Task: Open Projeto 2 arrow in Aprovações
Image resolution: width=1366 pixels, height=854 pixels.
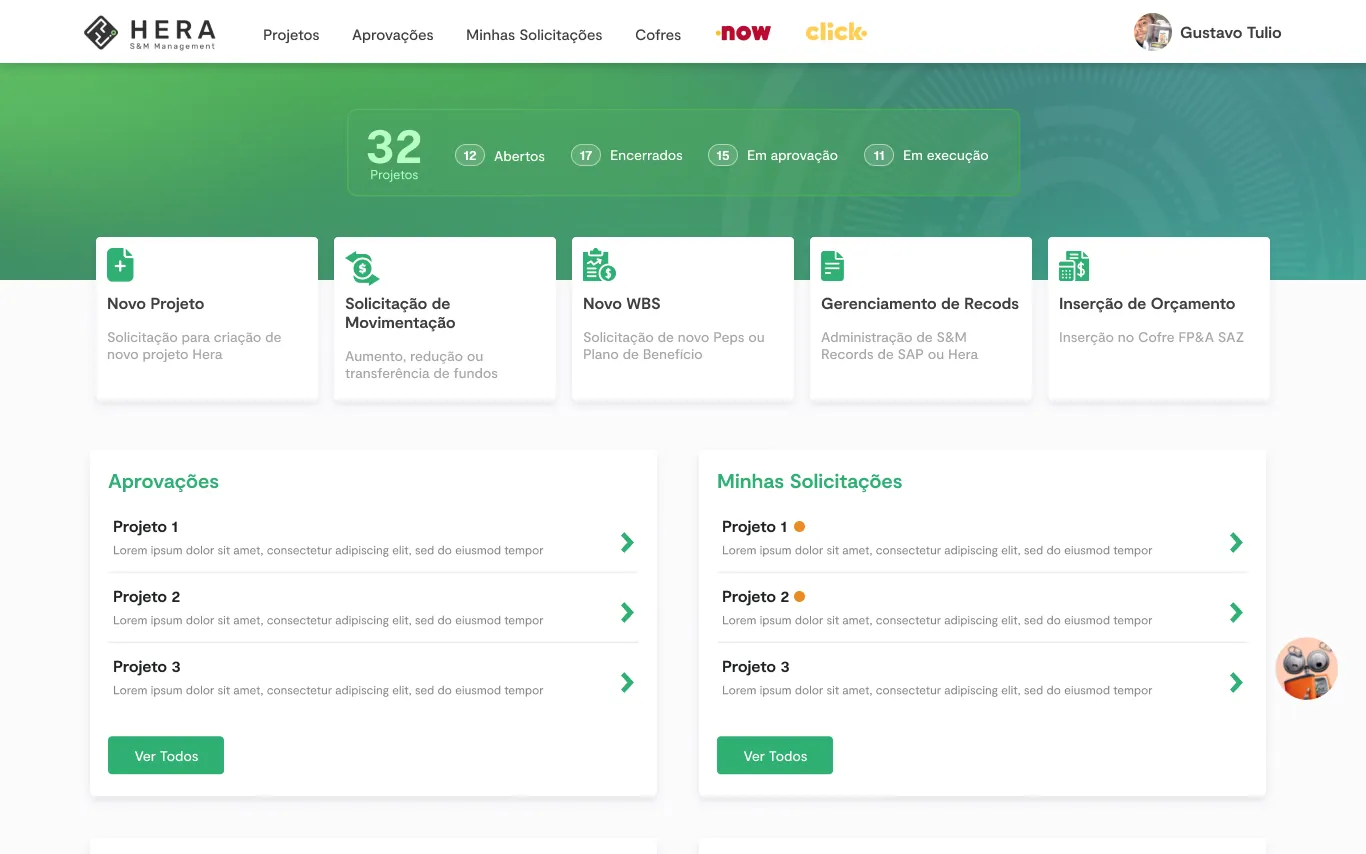Action: click(x=627, y=612)
